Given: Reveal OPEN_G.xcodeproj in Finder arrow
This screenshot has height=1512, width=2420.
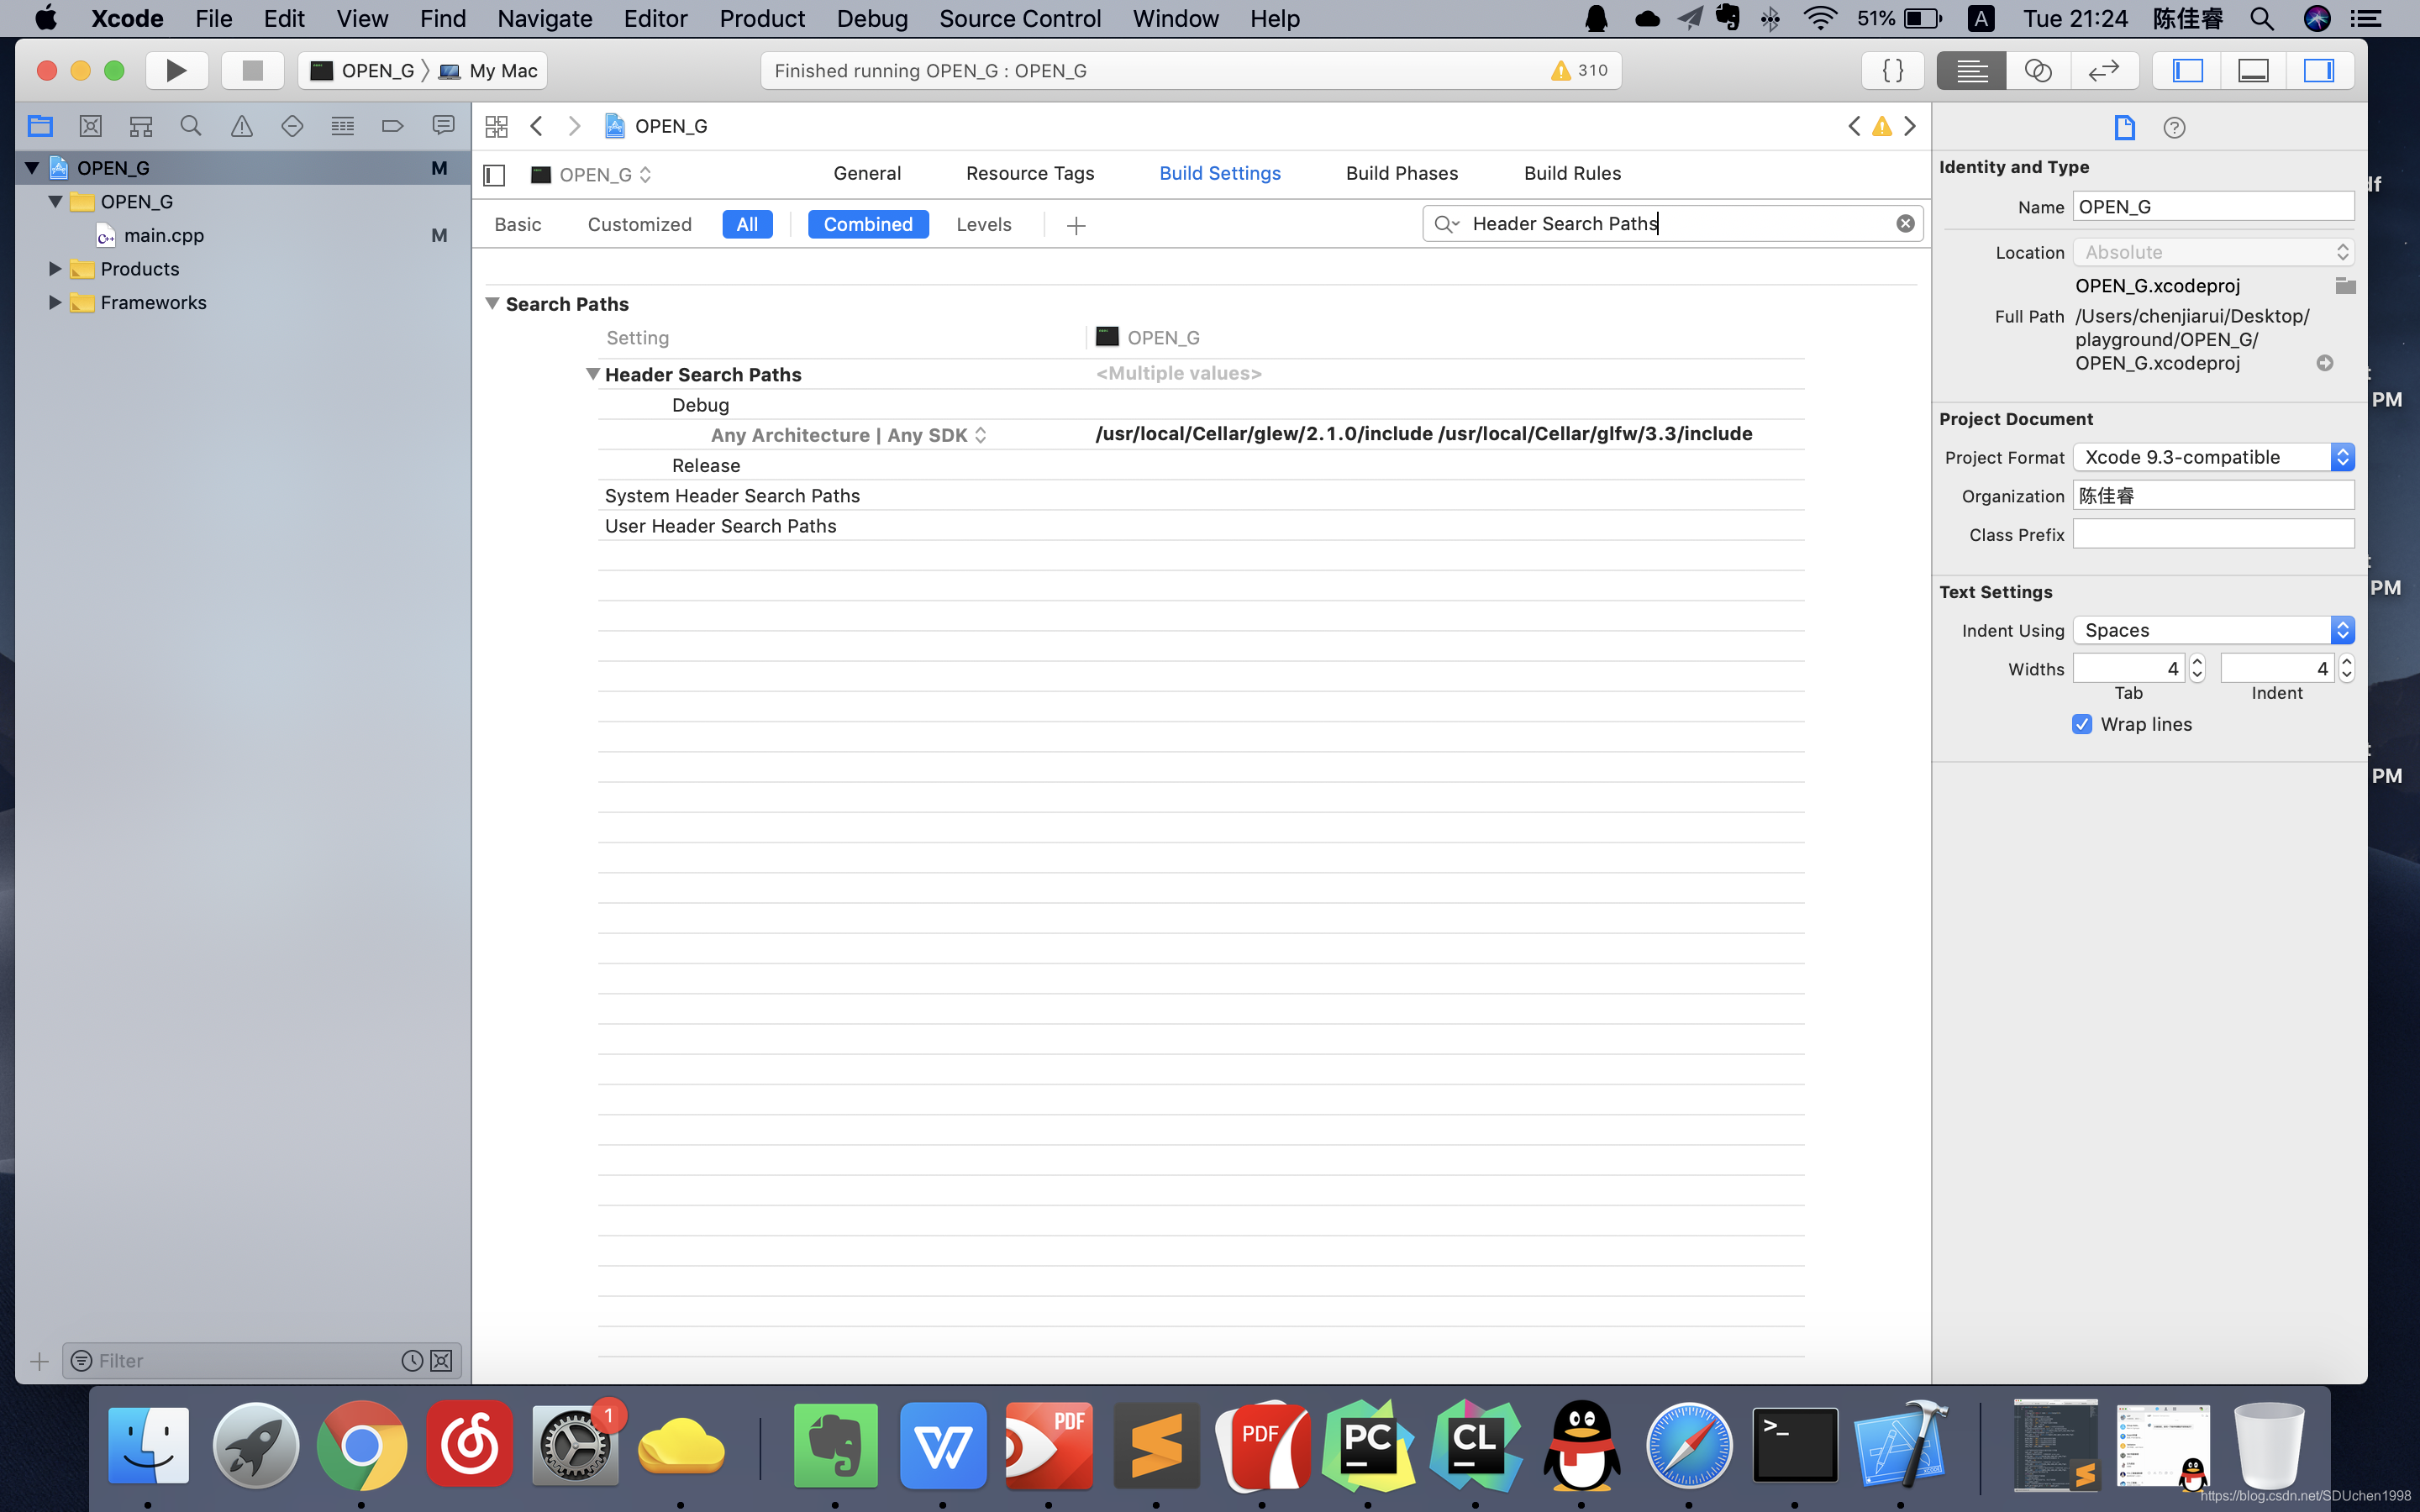Looking at the screenshot, I should click(x=2325, y=363).
